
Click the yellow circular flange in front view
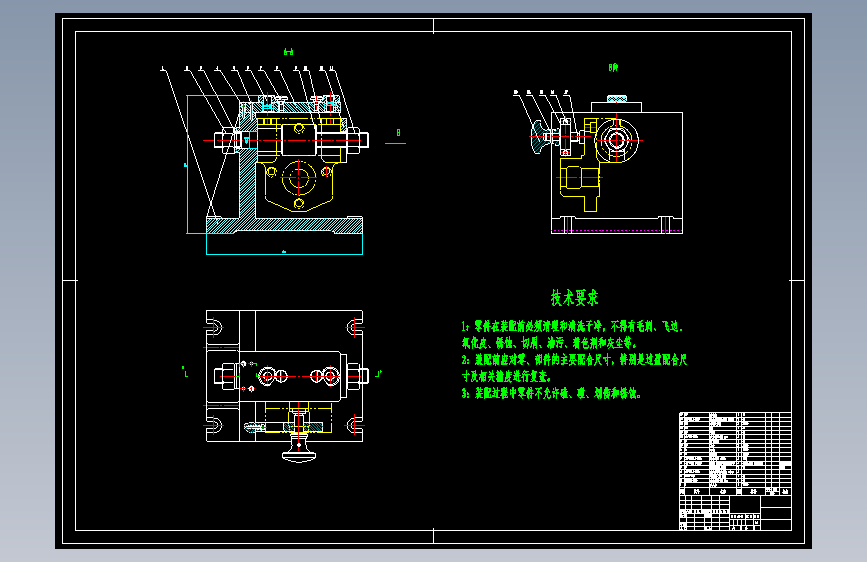point(299,178)
